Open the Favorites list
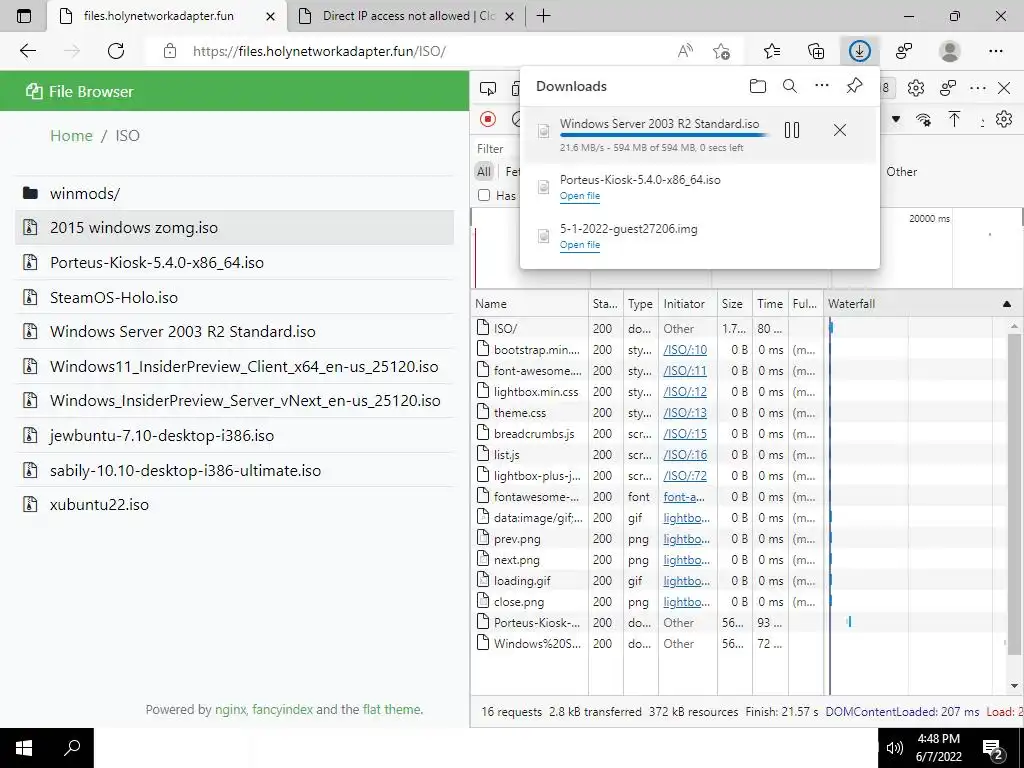This screenshot has height=768, width=1024. [x=772, y=51]
